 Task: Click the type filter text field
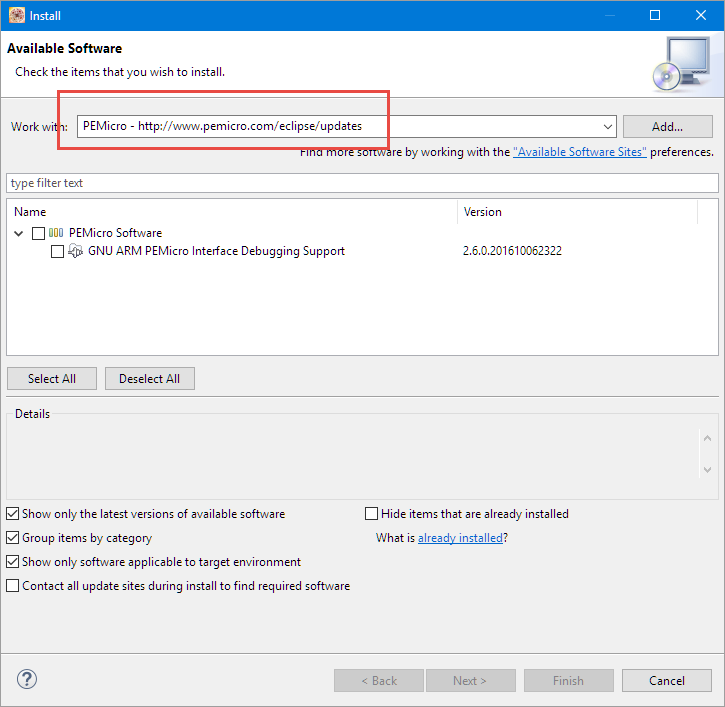pos(362,183)
